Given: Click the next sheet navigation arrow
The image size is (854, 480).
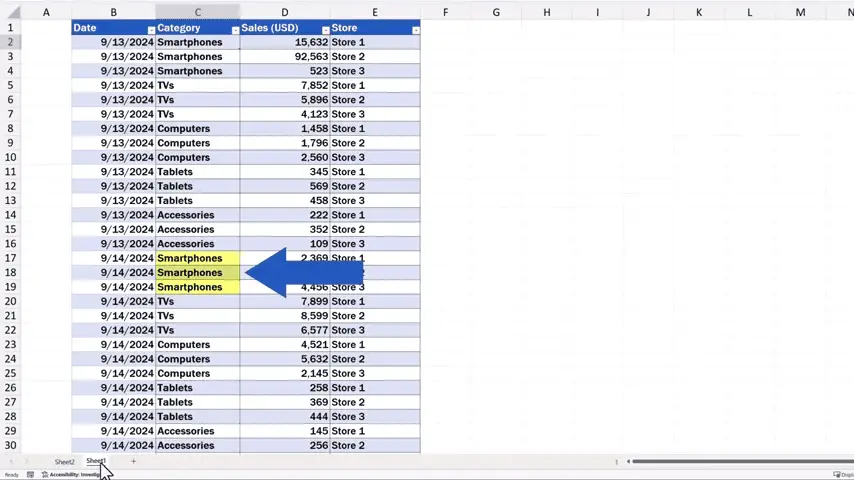Looking at the screenshot, I should [x=27, y=462].
